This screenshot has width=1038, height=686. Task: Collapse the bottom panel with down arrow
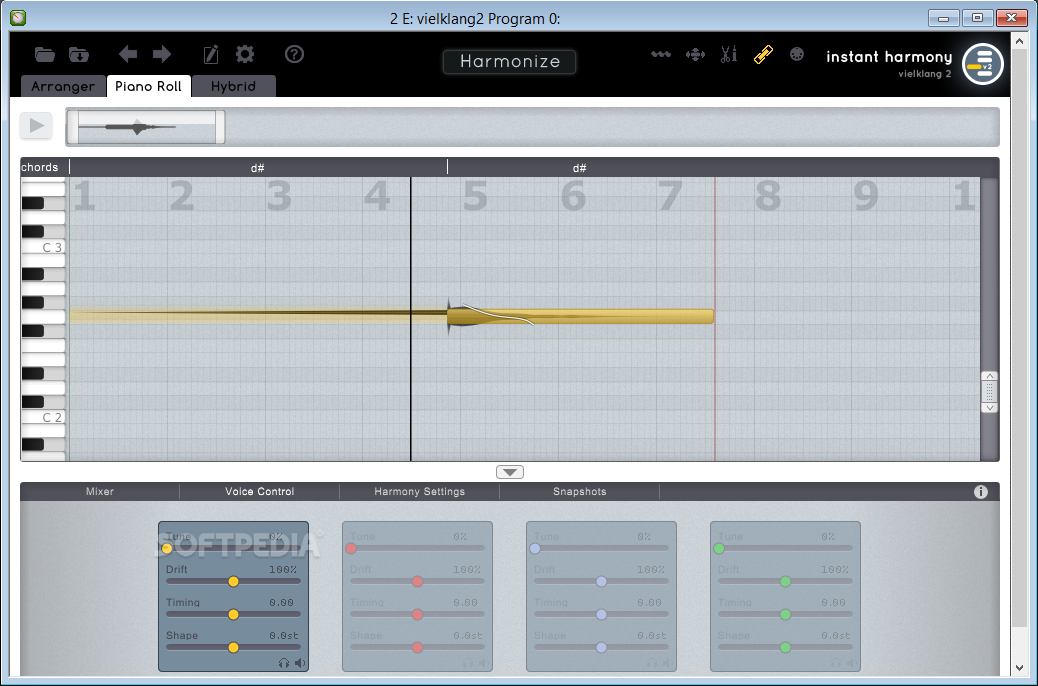[509, 472]
